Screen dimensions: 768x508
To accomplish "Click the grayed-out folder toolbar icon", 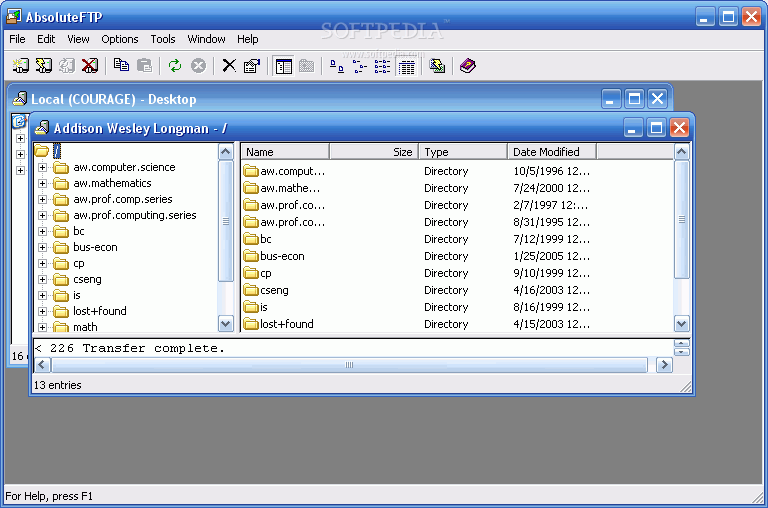I will [x=307, y=66].
